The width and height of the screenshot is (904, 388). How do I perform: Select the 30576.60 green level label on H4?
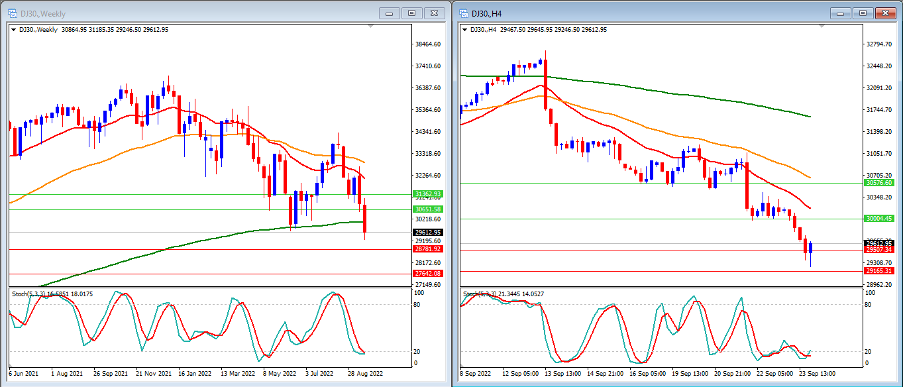879,183
